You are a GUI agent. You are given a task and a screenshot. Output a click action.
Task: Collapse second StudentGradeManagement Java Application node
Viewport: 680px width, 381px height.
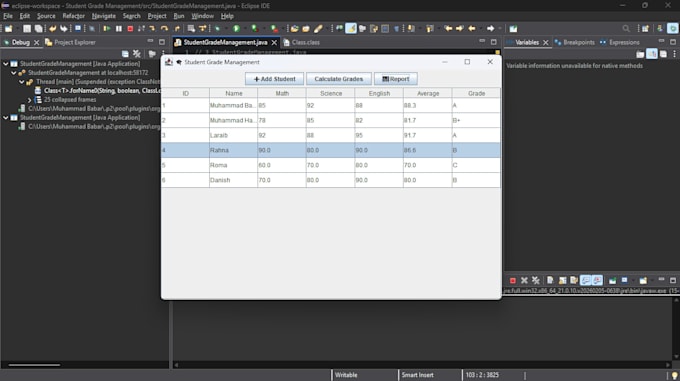tap(6, 118)
